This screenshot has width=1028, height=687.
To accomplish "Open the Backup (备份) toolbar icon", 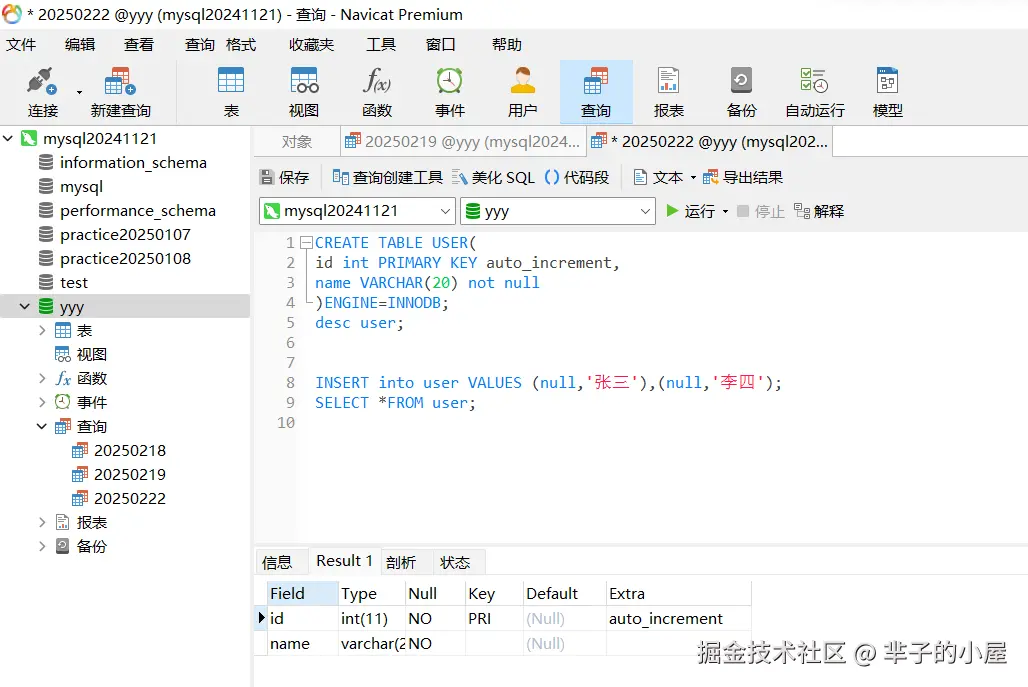I will [741, 92].
